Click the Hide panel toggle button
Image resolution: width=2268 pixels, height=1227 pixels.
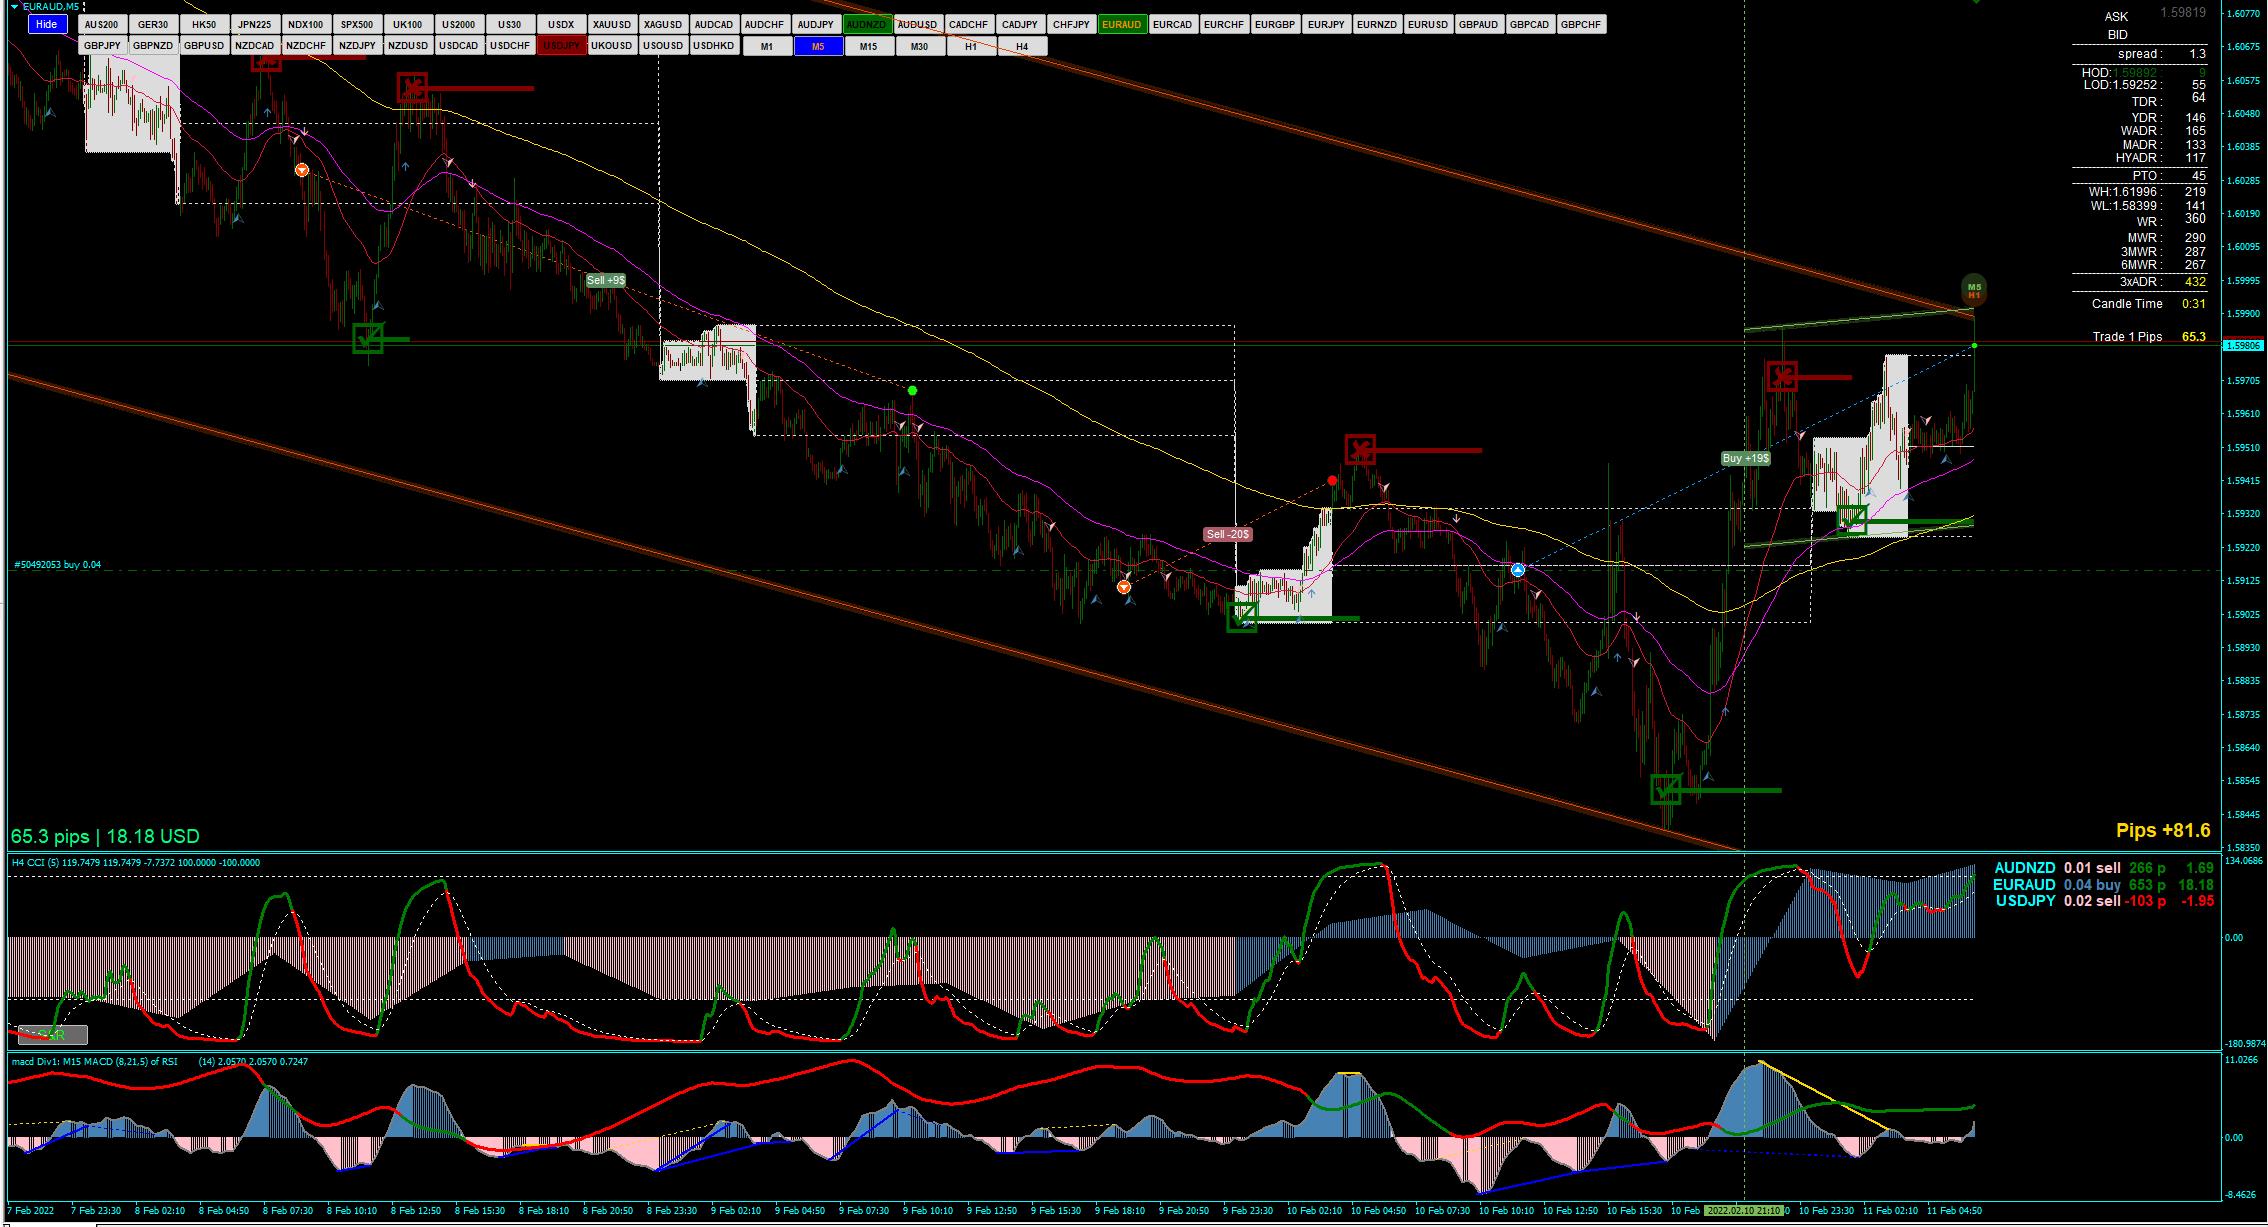coord(46,24)
